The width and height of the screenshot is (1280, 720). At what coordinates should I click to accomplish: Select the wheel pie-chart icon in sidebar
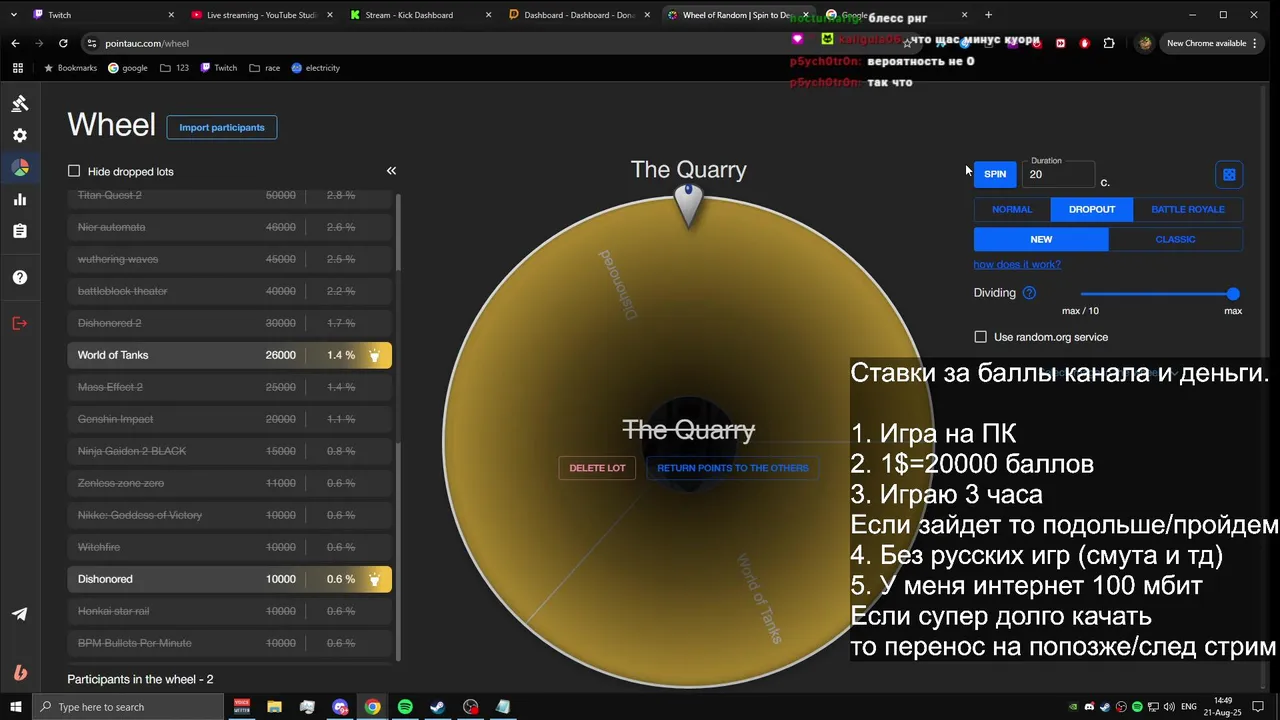coord(20,167)
